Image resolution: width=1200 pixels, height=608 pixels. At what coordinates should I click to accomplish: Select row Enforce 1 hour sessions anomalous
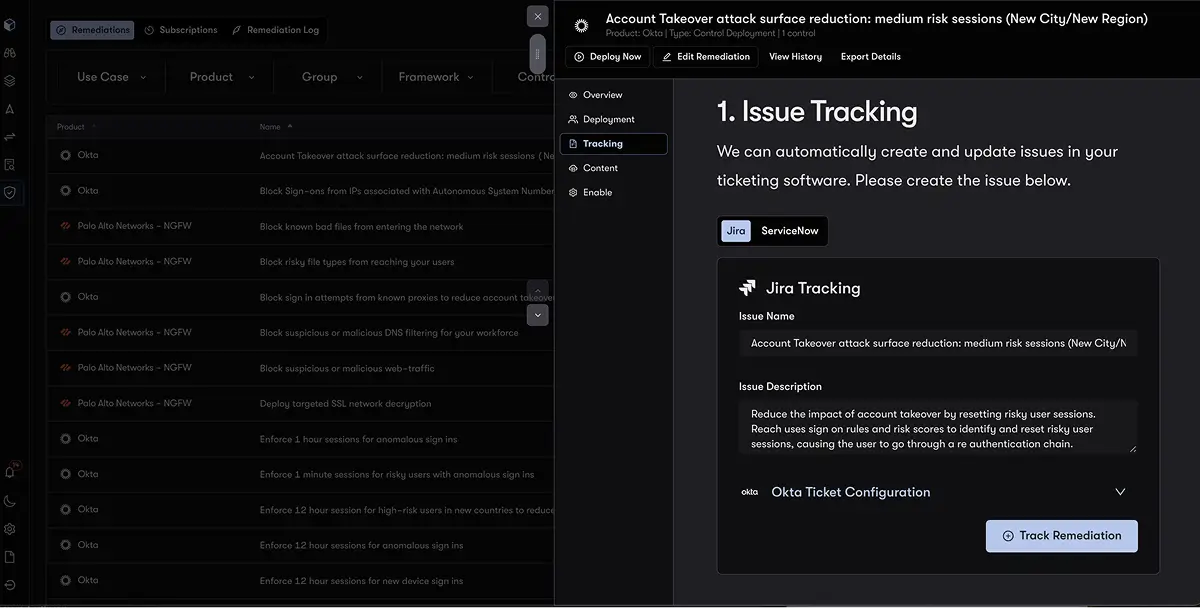coord(300,439)
